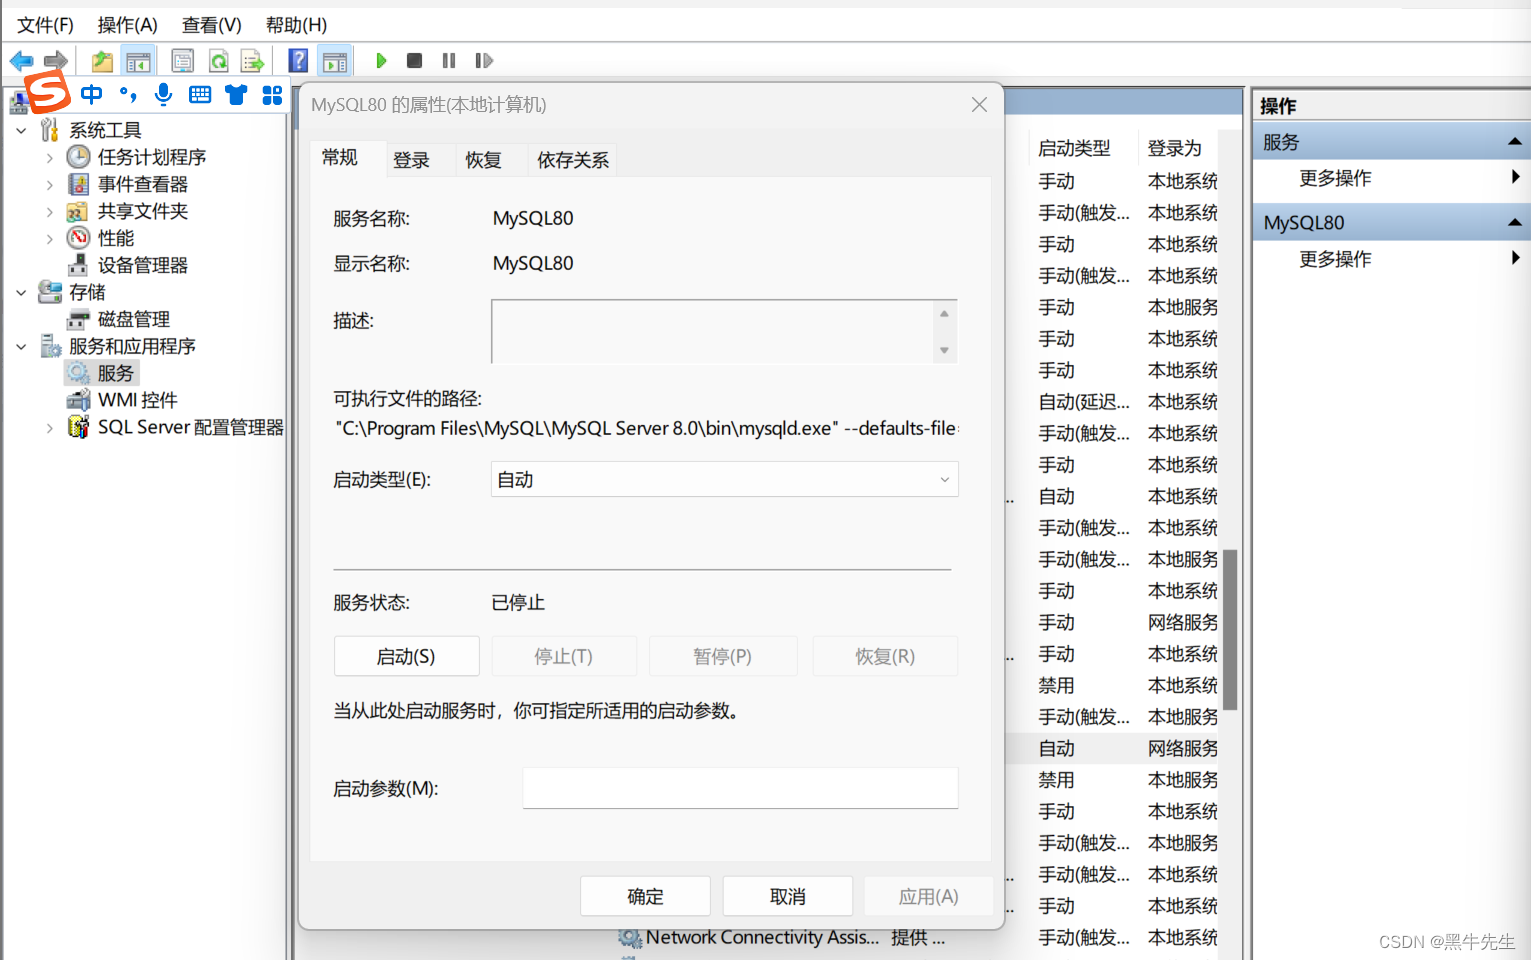Image resolution: width=1531 pixels, height=960 pixels.
Task: Pause service with toolbar pause icon
Action: [x=449, y=61]
